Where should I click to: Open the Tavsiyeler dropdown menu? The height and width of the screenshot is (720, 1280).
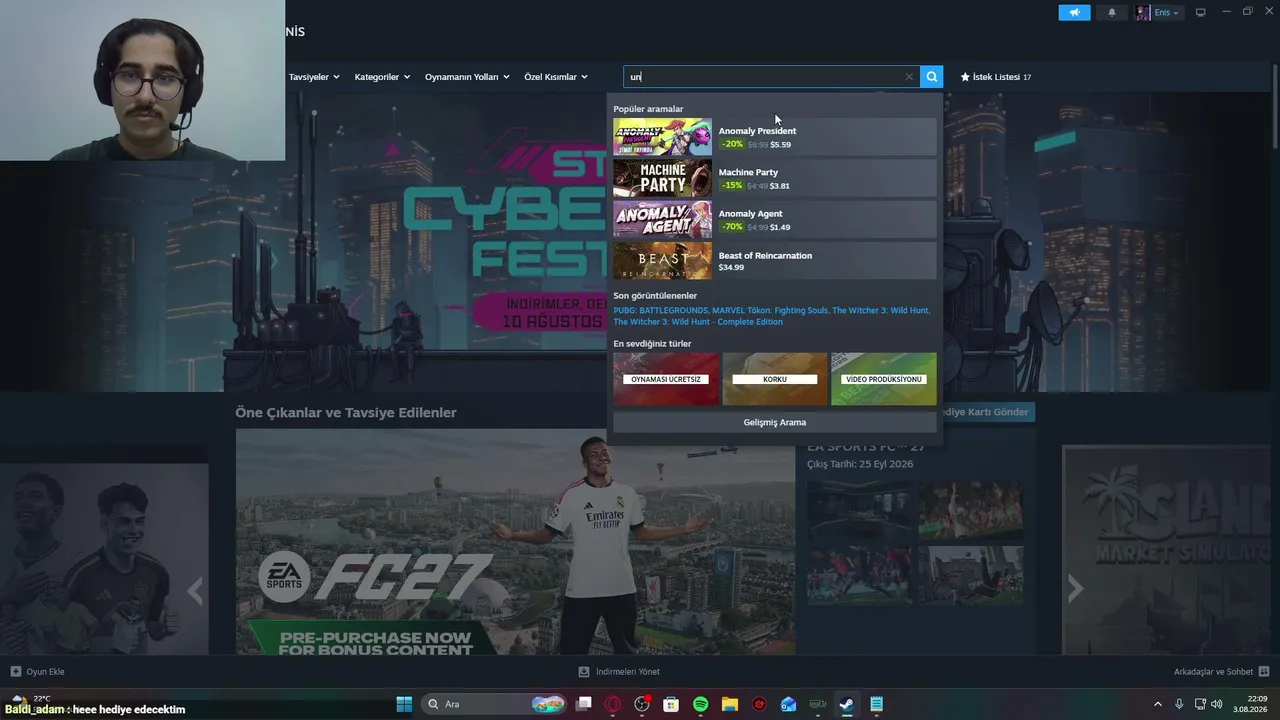tap(314, 77)
